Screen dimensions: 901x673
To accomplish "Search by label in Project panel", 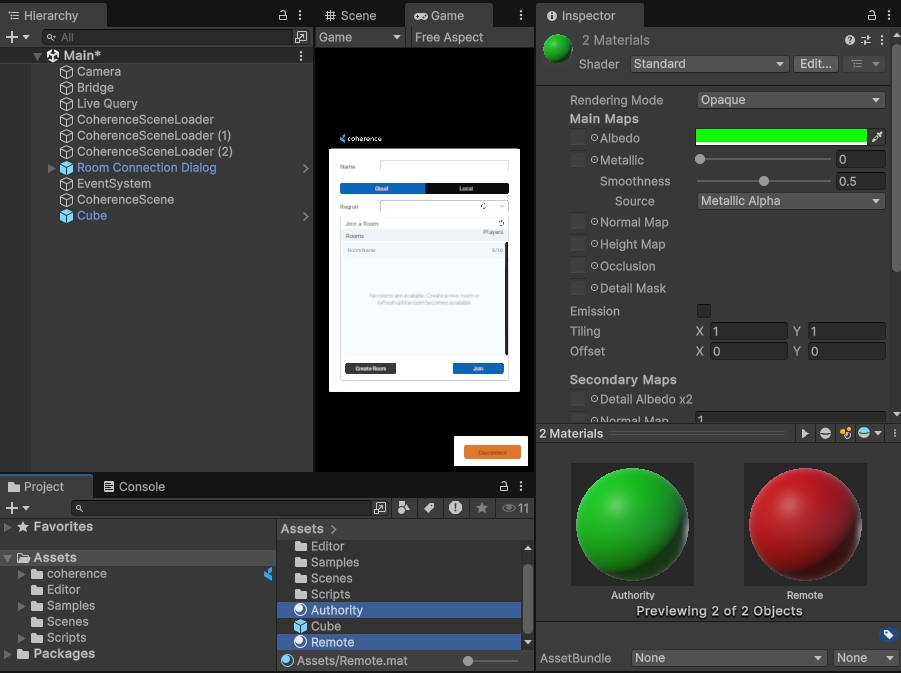I will 429,508.
